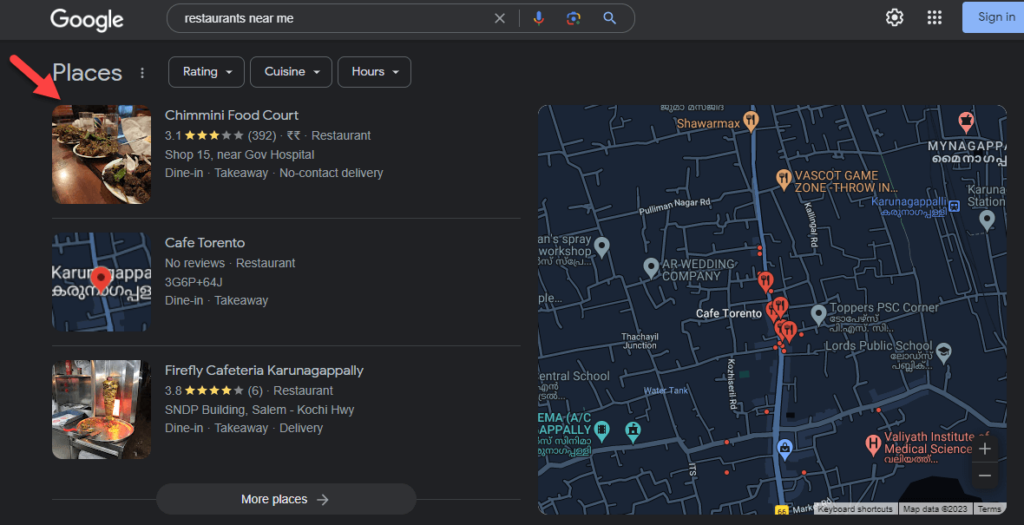This screenshot has height=525, width=1024.
Task: Click the spray workshop map pin
Action: pos(601,246)
